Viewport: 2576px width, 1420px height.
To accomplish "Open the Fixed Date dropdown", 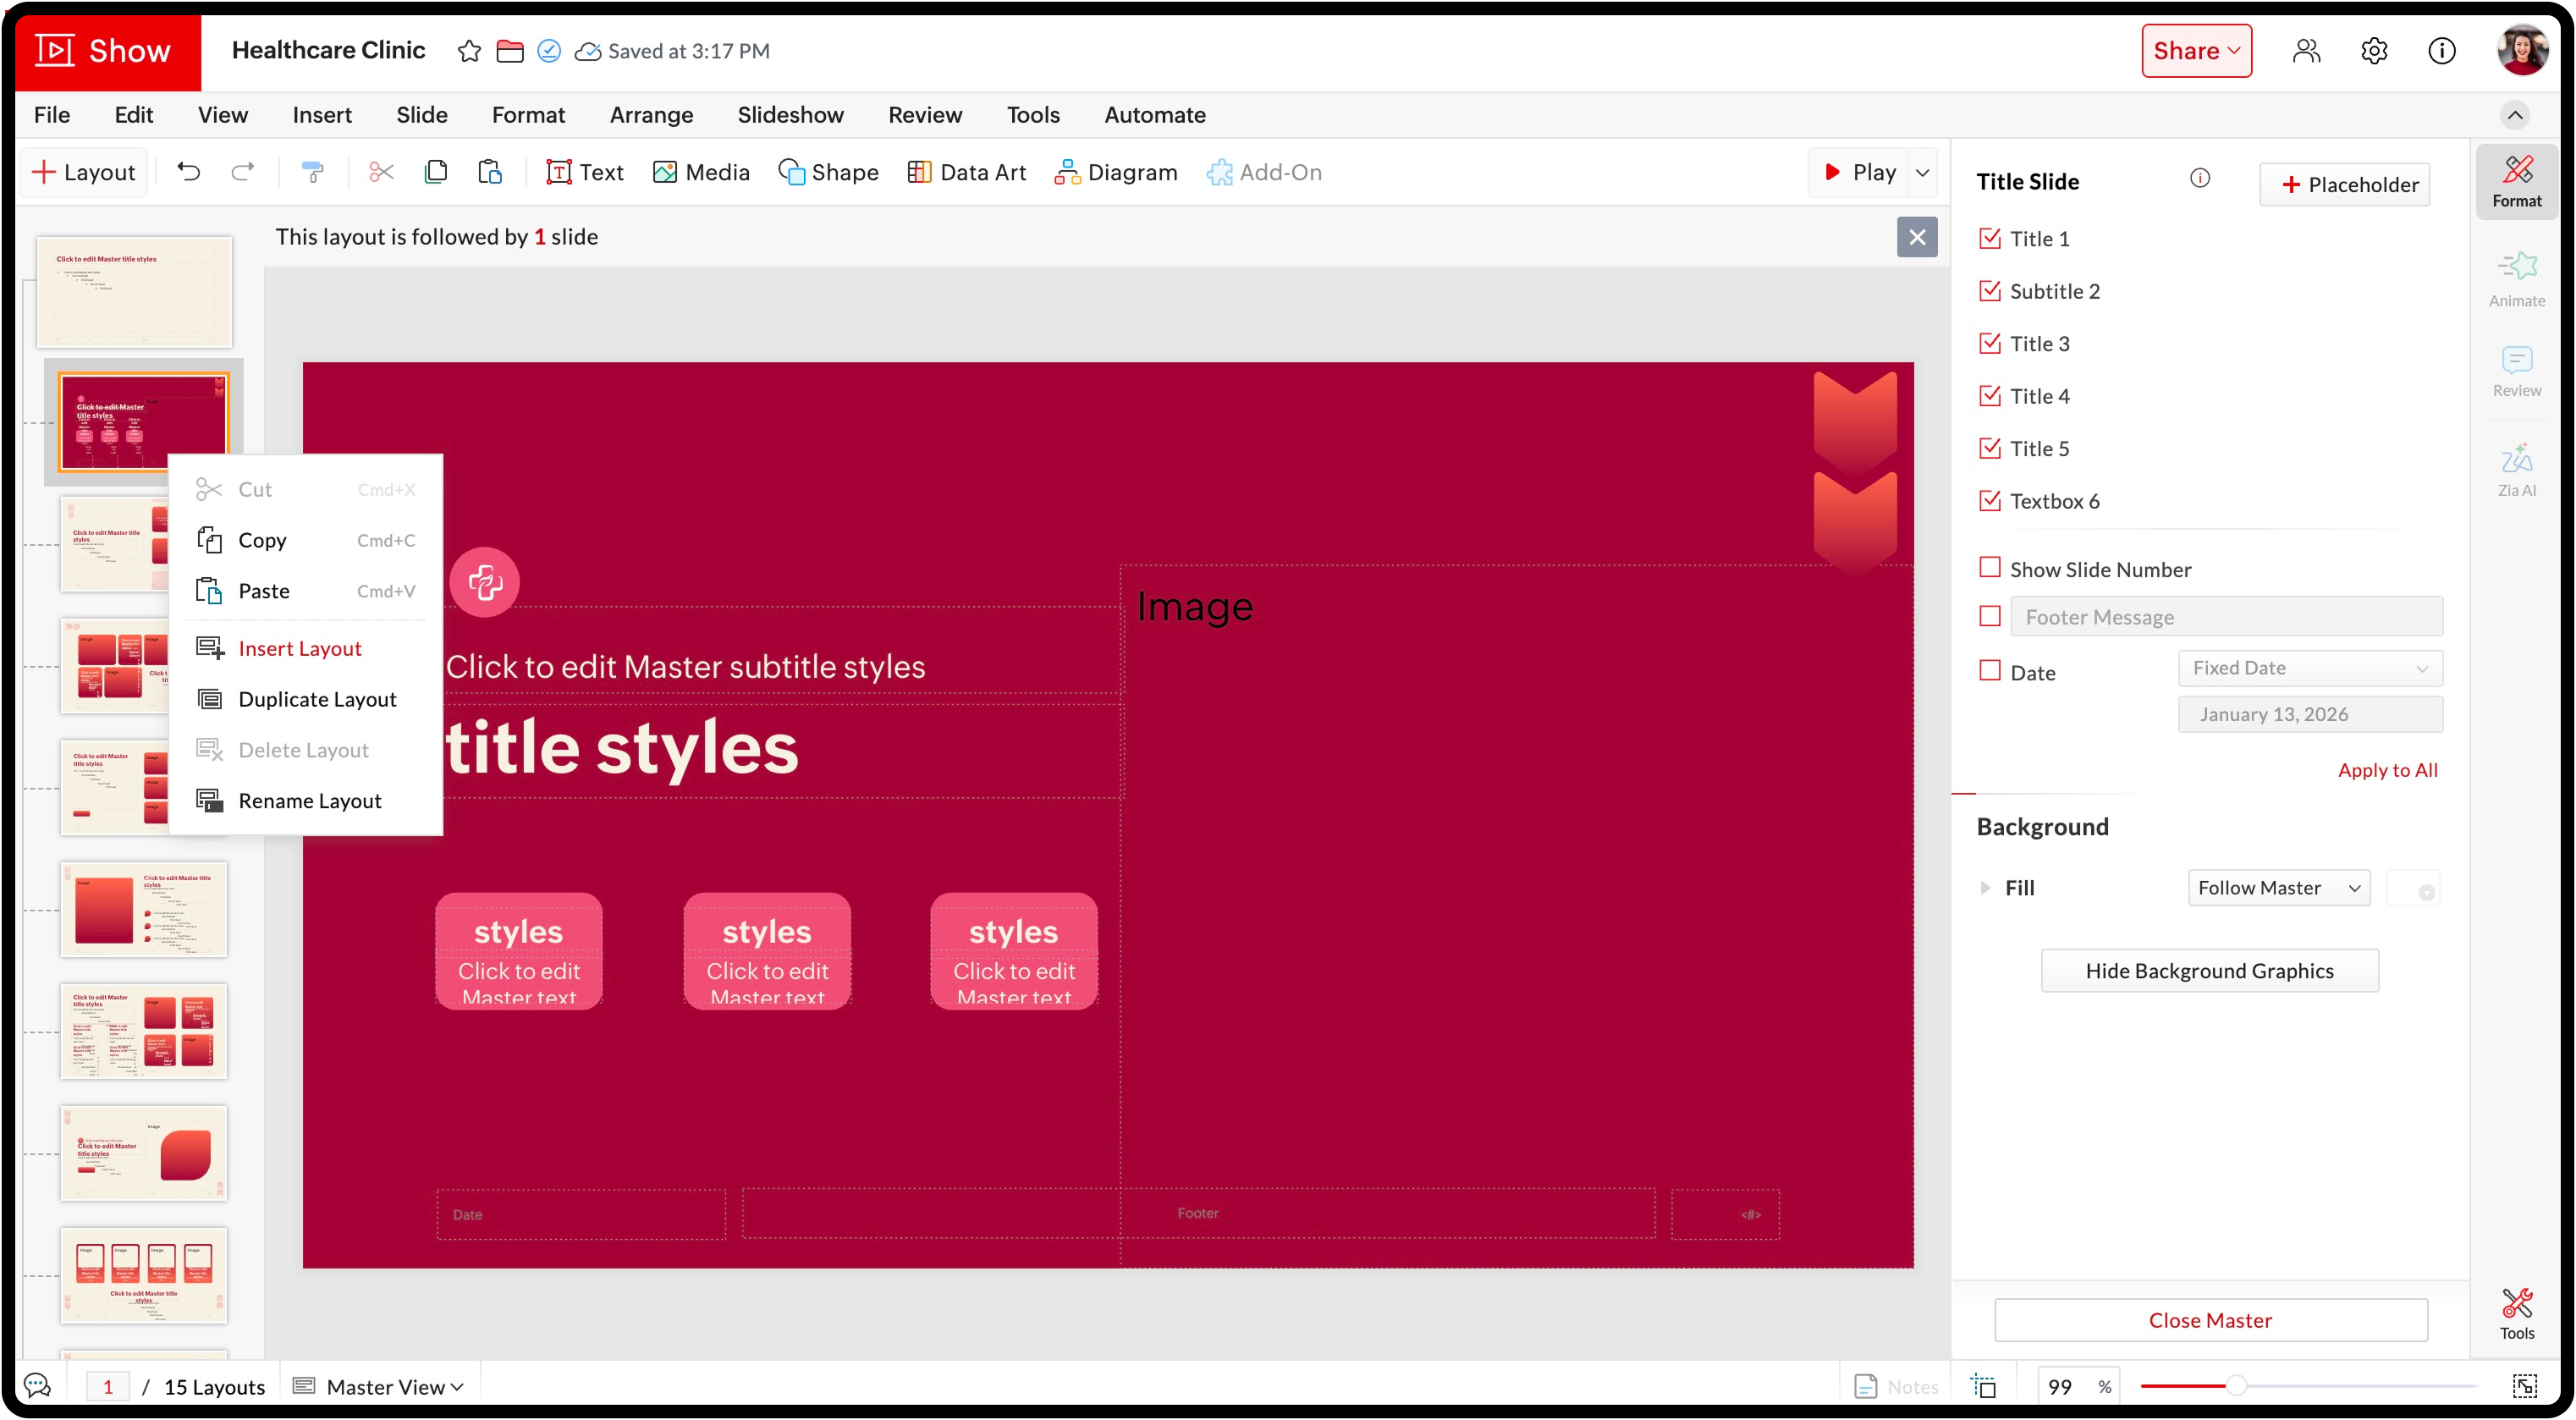I will (x=2309, y=668).
